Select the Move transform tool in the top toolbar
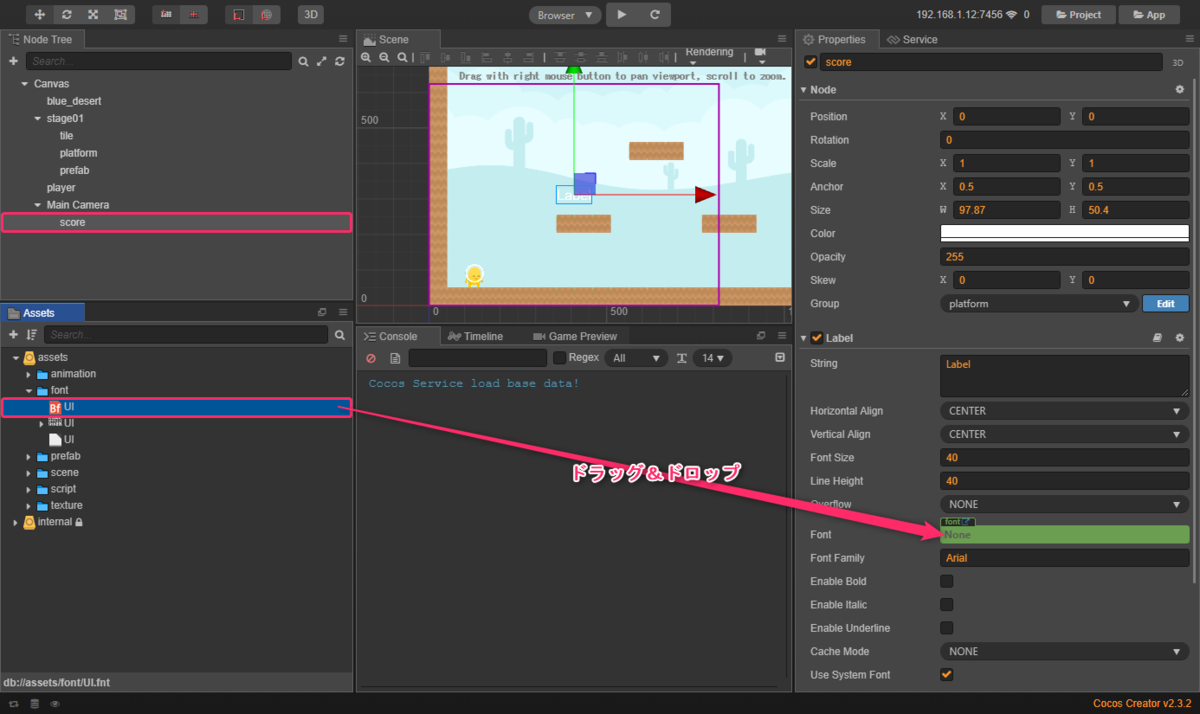This screenshot has height=714, width=1200. pos(39,15)
